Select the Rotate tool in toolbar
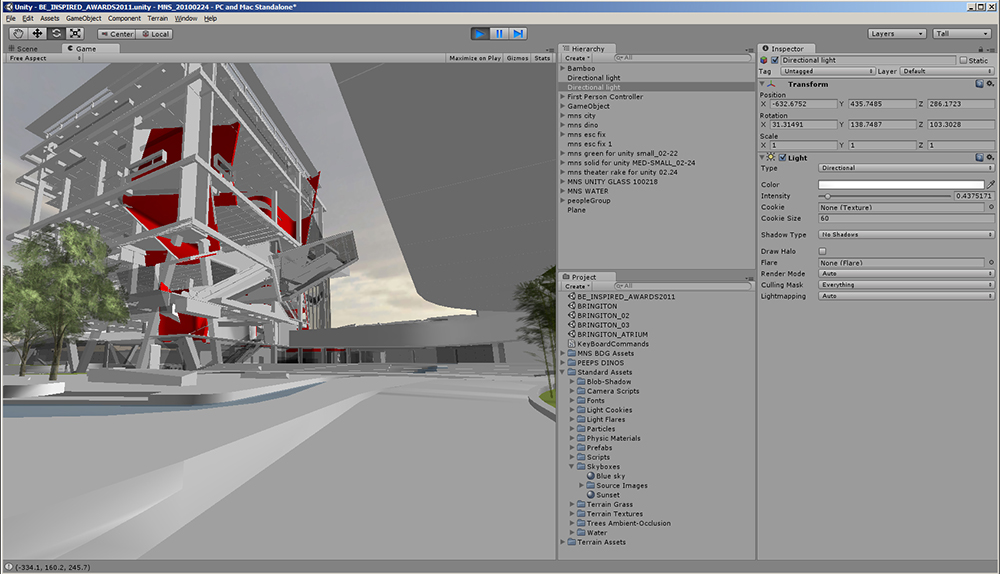The height and width of the screenshot is (574, 1000). point(56,33)
